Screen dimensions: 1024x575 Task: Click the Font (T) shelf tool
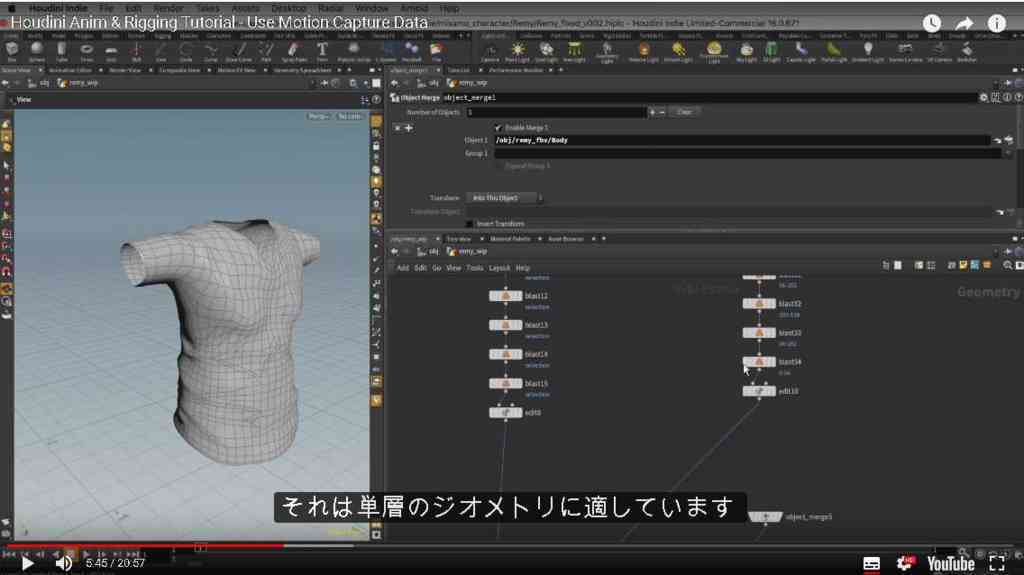(x=322, y=50)
